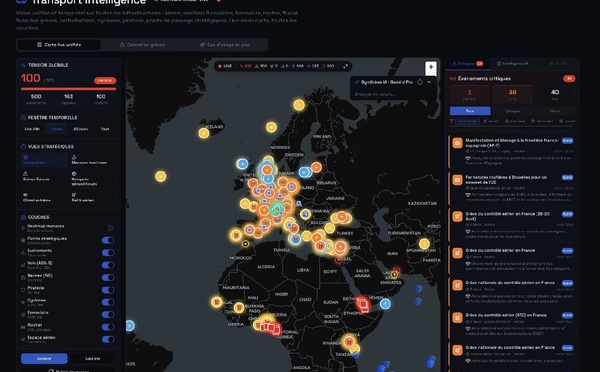Select the Critiques severity filter button

[x=512, y=111]
